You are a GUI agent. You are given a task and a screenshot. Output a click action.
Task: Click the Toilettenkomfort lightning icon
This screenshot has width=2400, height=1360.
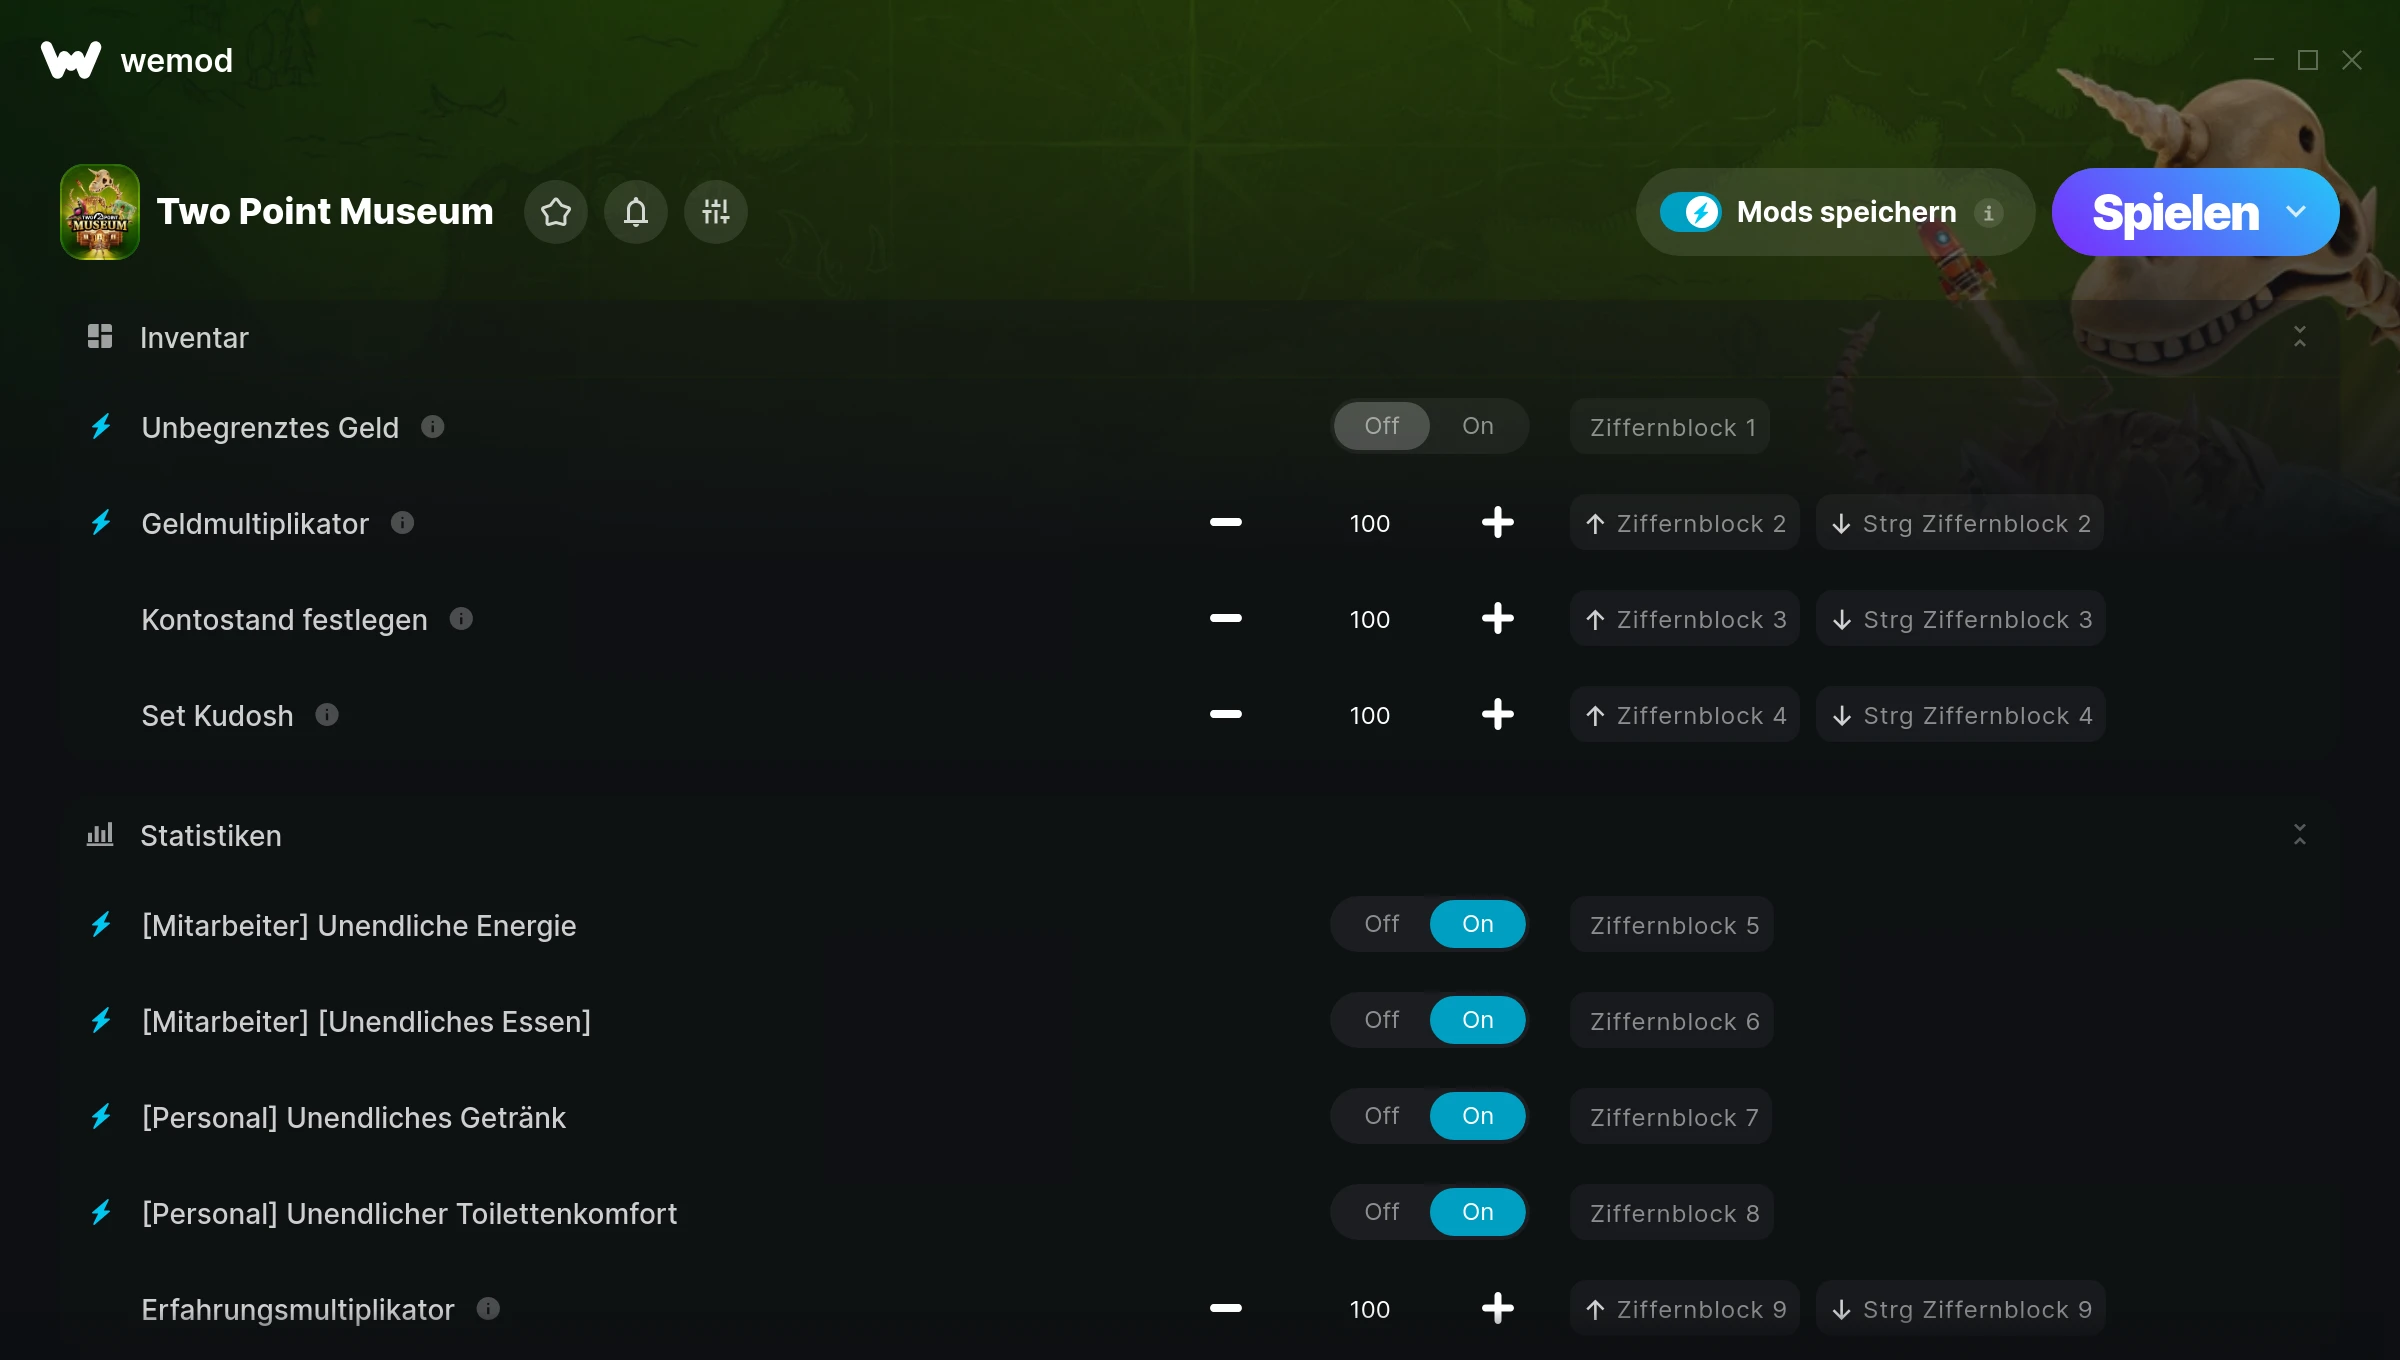click(101, 1213)
